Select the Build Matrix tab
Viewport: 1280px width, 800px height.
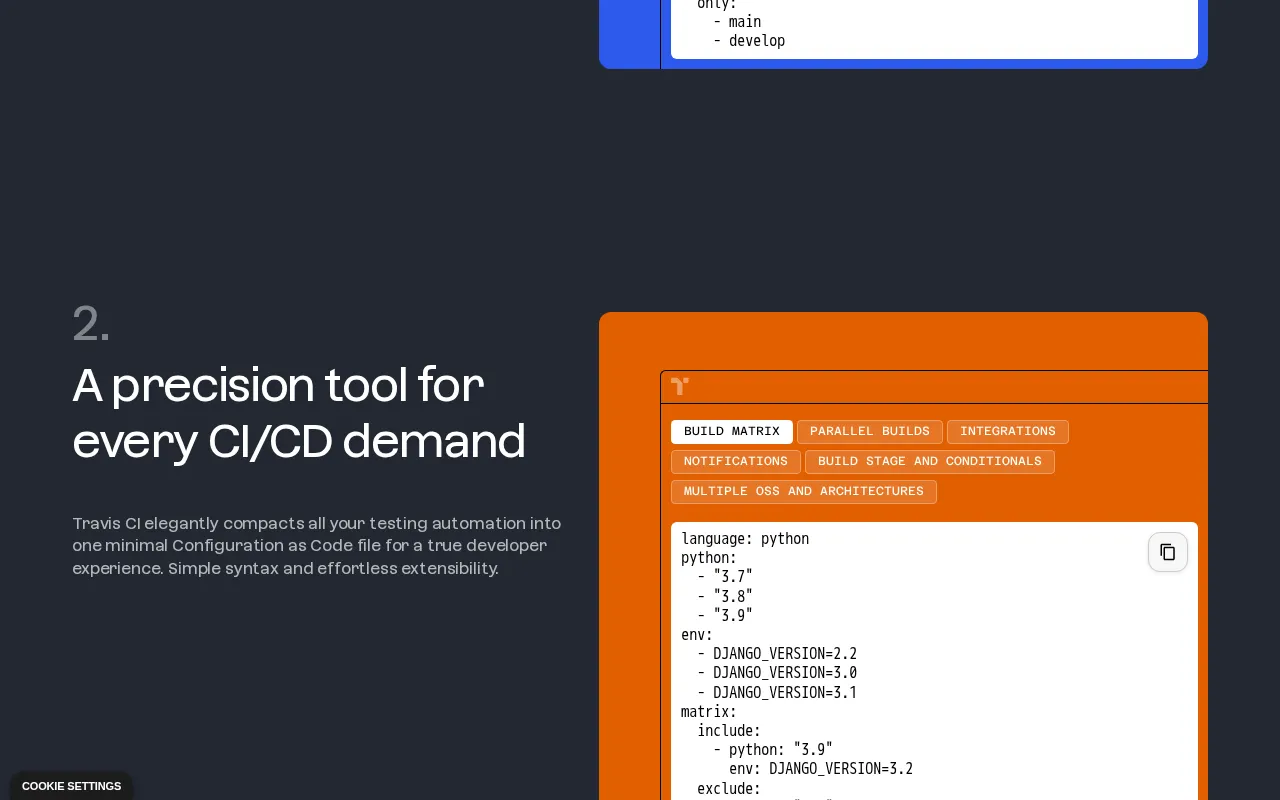point(732,432)
